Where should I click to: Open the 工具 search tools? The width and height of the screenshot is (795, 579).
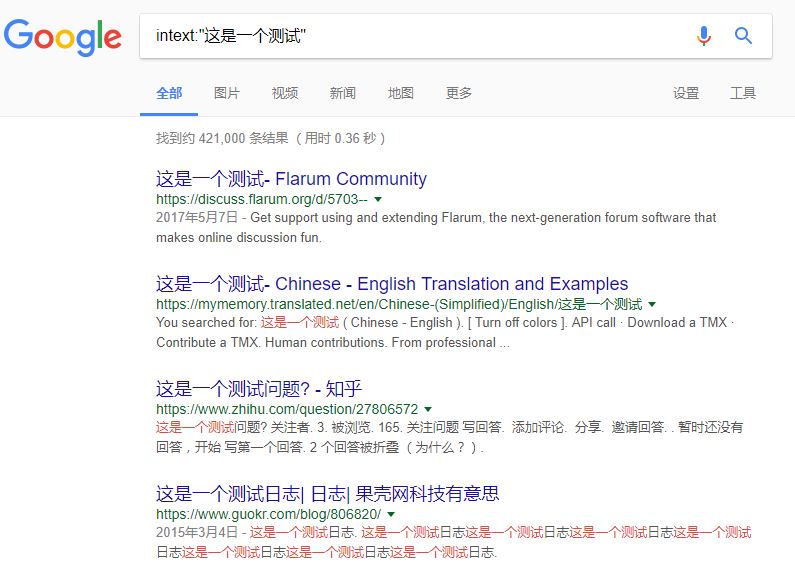click(743, 93)
